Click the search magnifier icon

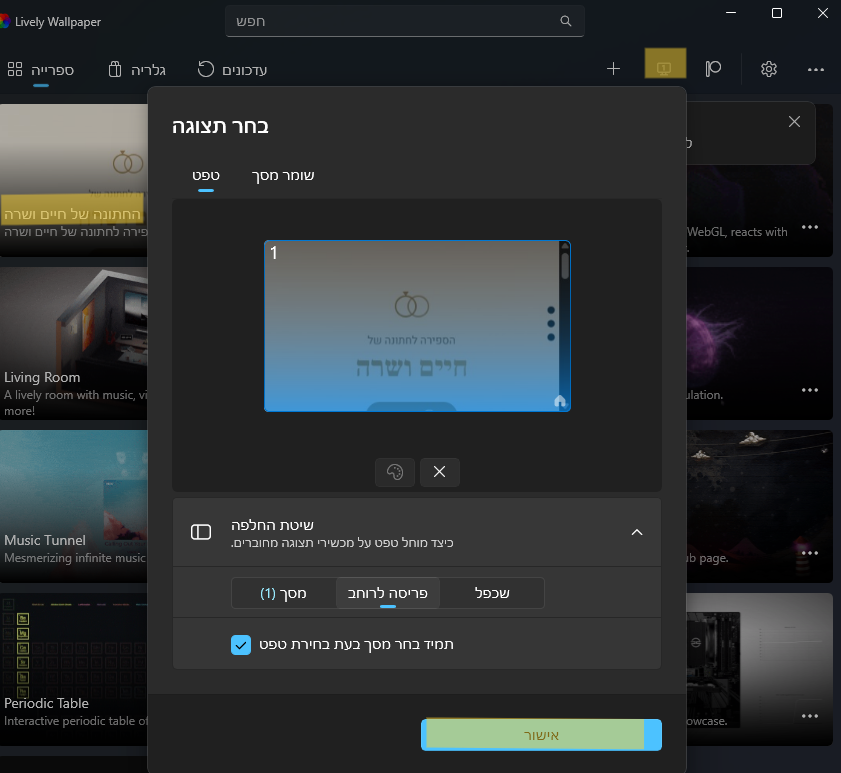pyautogui.click(x=566, y=21)
